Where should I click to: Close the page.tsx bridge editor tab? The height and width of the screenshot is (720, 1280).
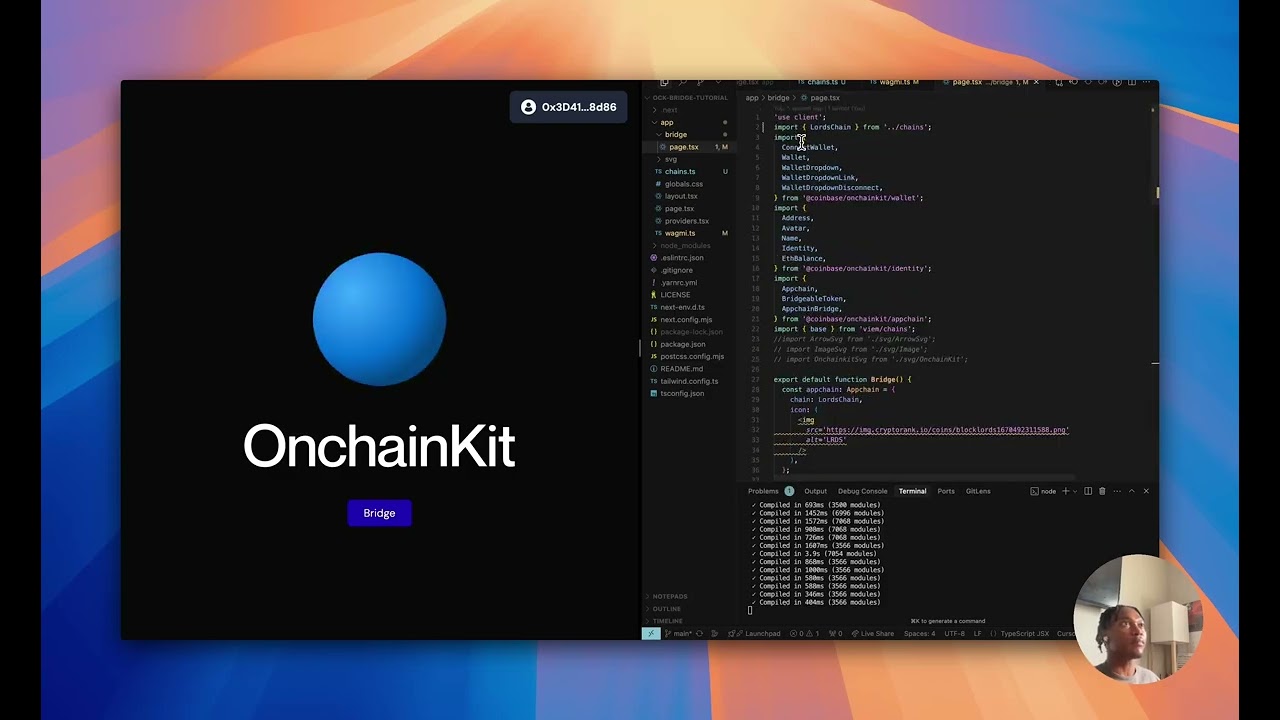click(x=1036, y=82)
